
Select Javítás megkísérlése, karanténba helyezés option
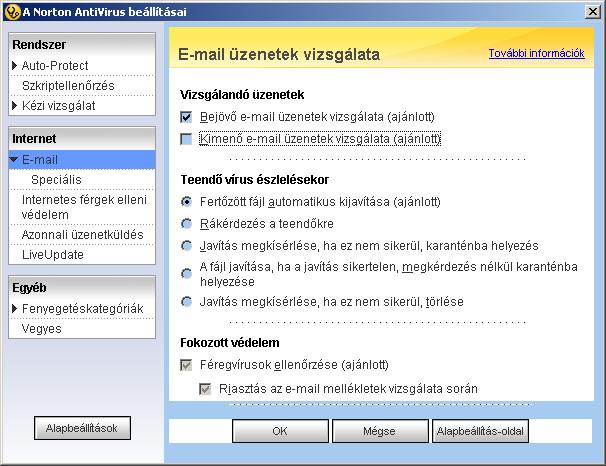187,246
